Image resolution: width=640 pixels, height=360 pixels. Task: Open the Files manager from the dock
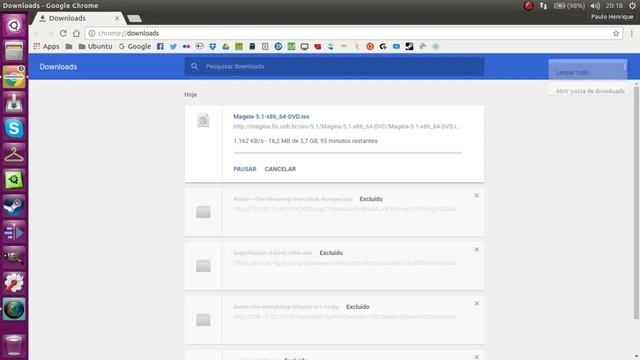point(14,51)
